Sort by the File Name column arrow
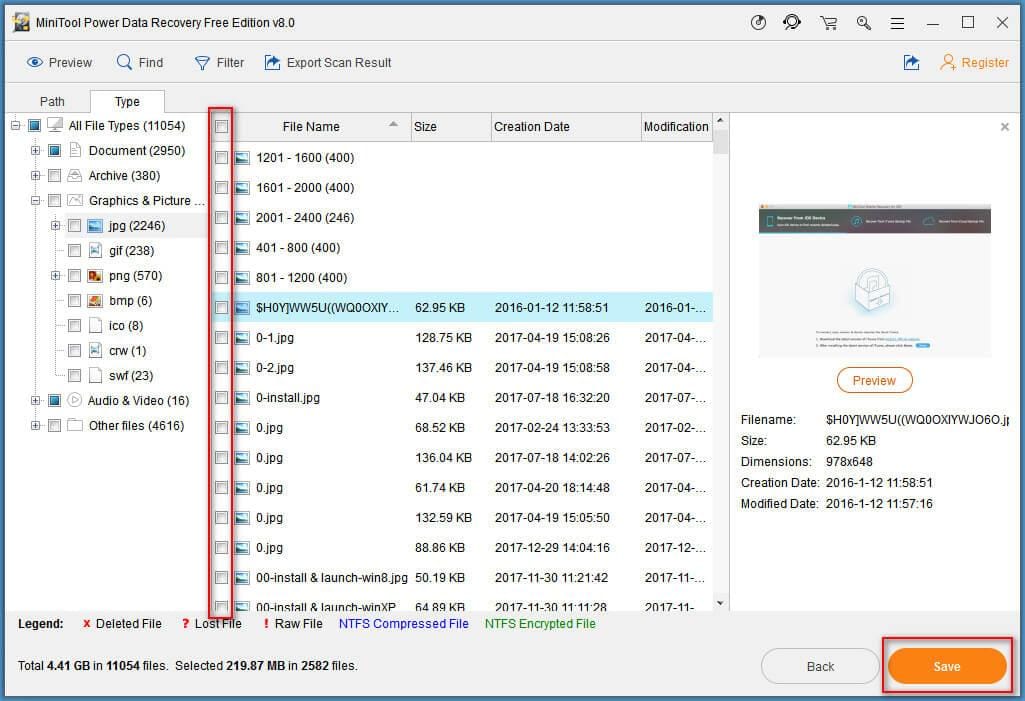This screenshot has width=1025, height=701. point(394,124)
